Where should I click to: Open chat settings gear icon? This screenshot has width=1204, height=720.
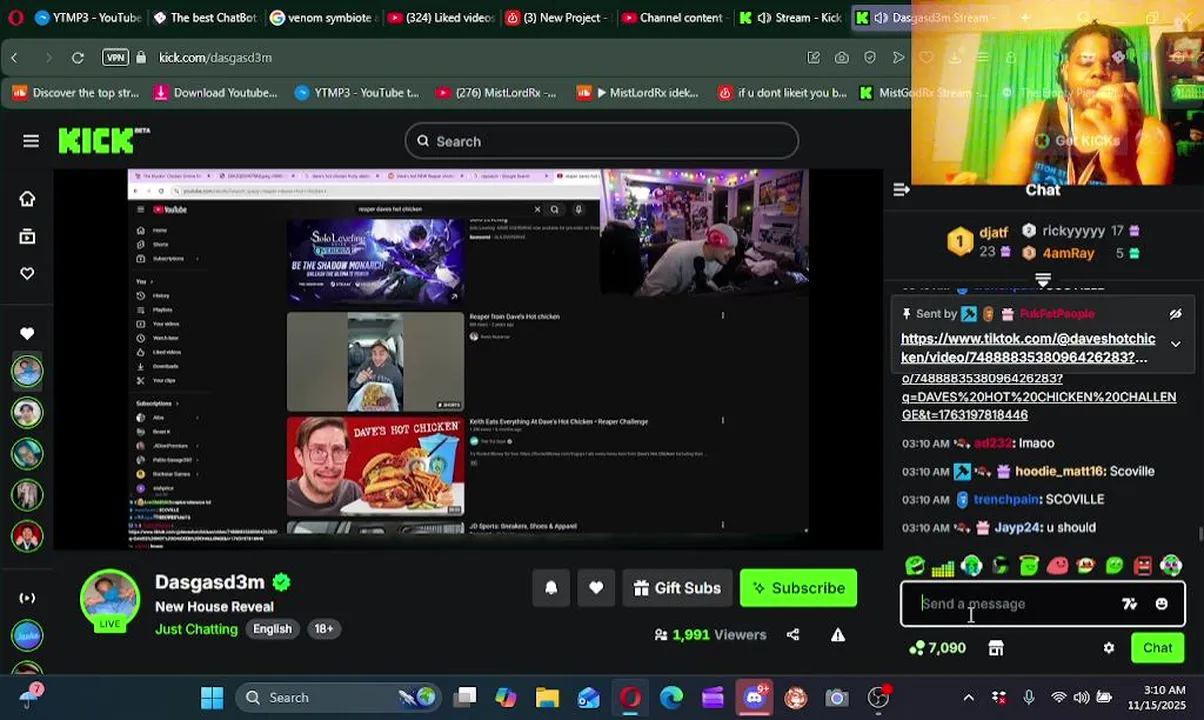[1109, 648]
